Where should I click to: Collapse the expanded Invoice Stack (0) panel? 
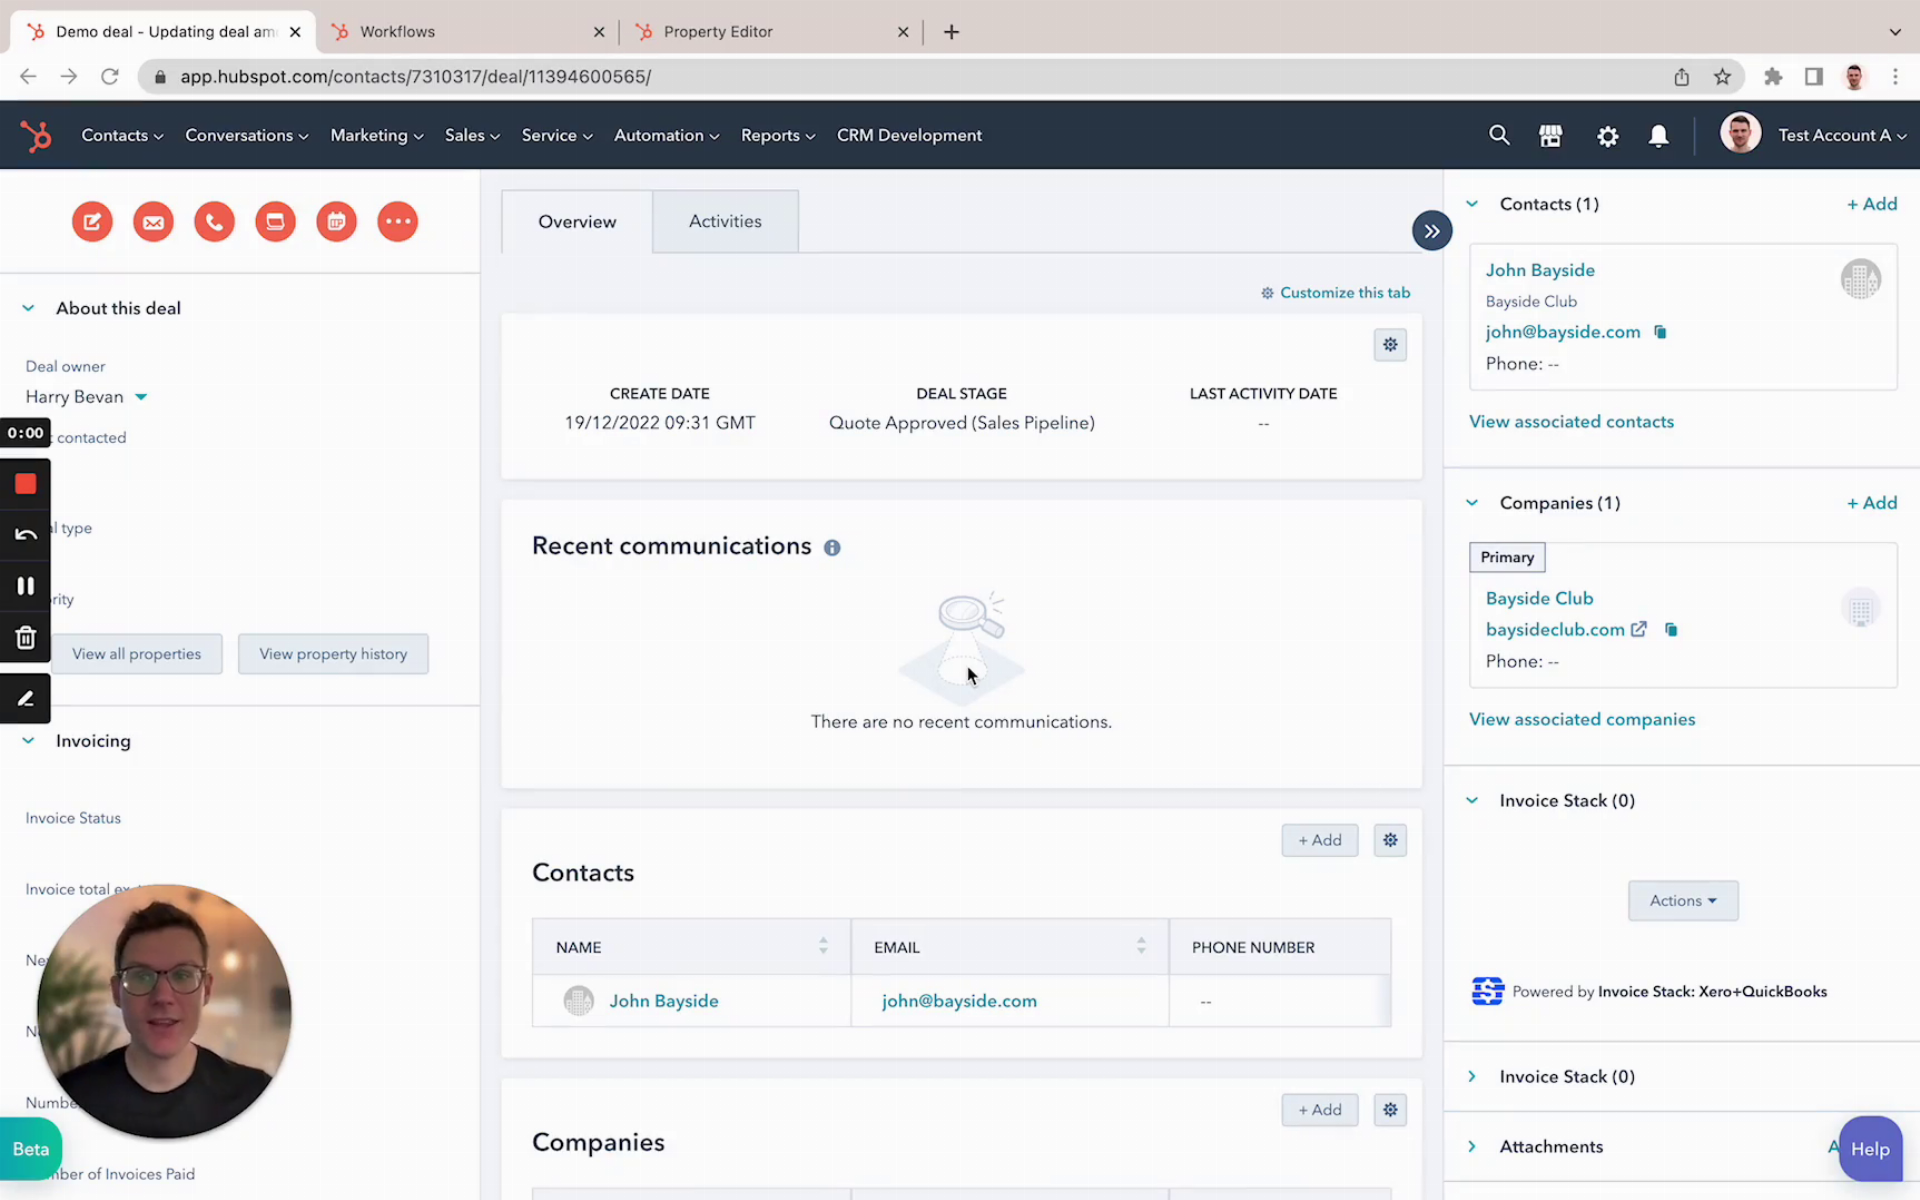coord(1472,800)
